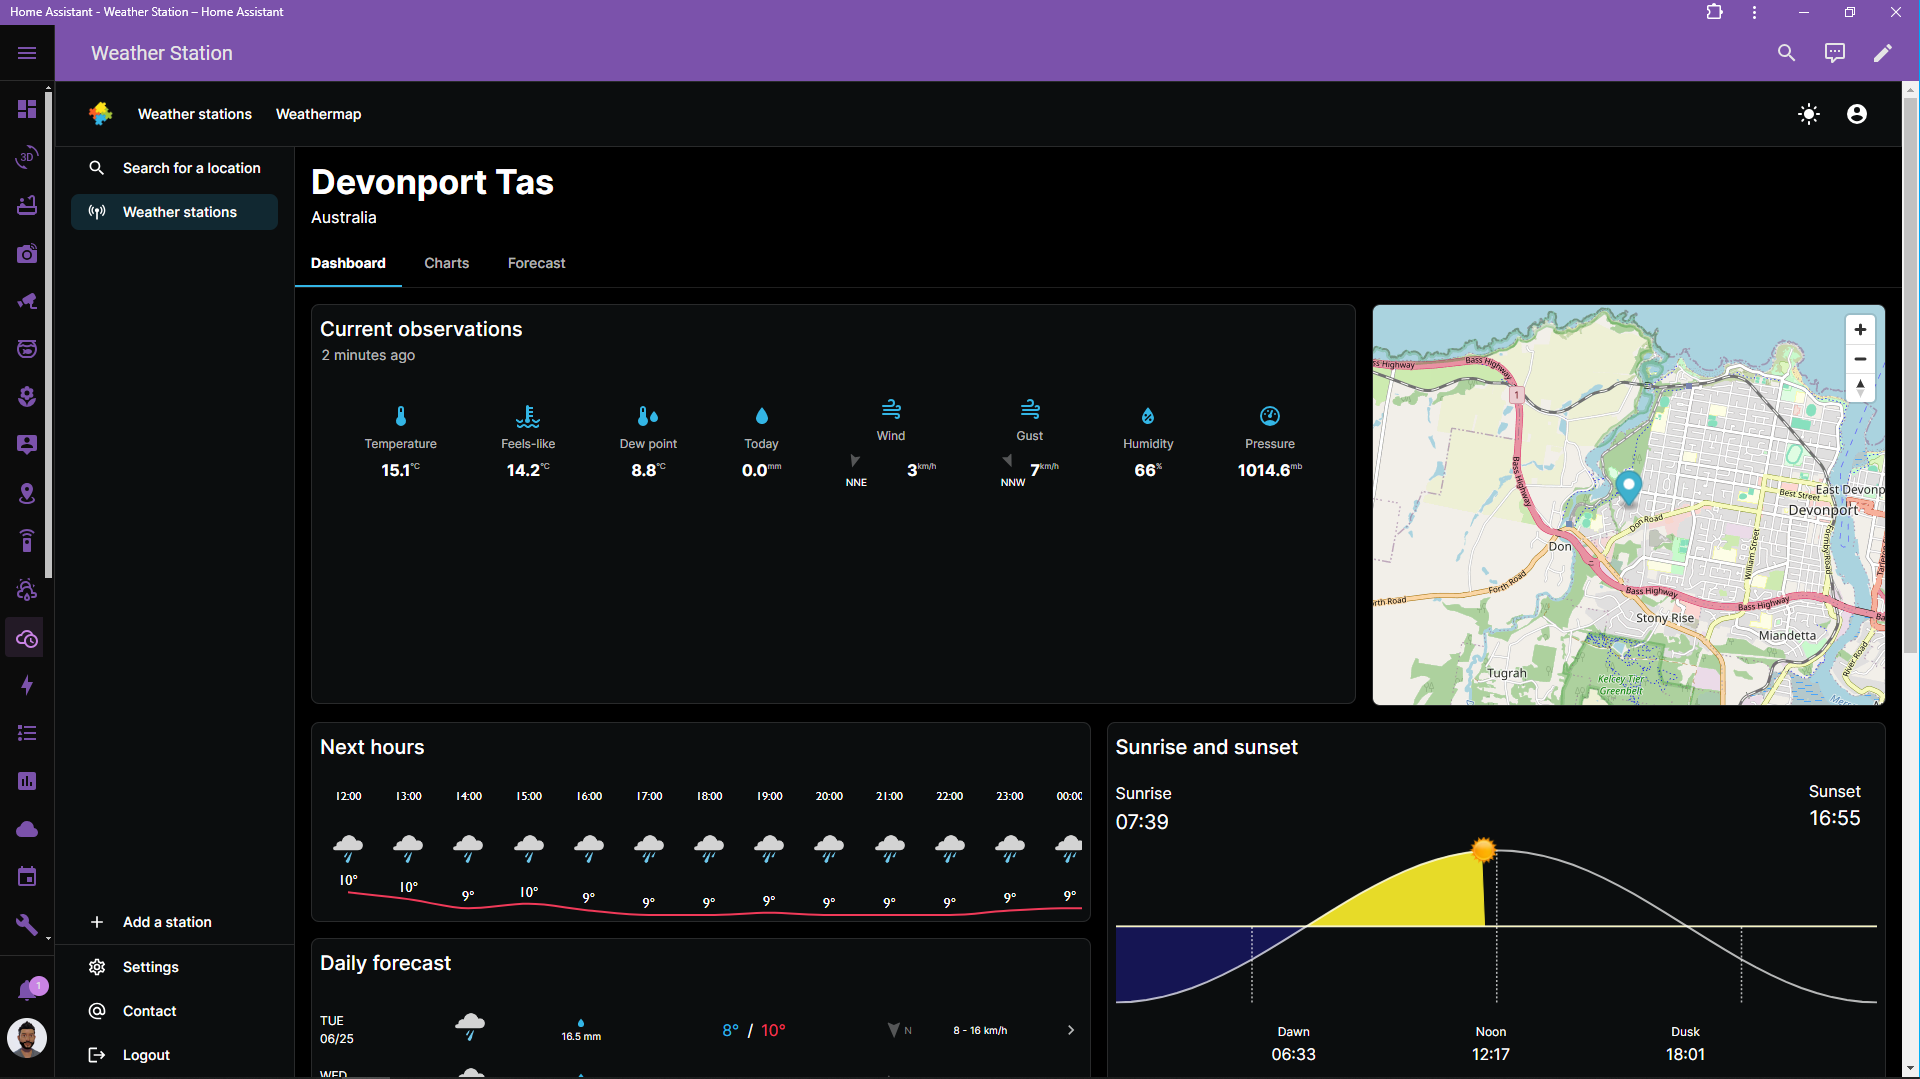Toggle the hamburger menu for the sidebar

click(27, 52)
